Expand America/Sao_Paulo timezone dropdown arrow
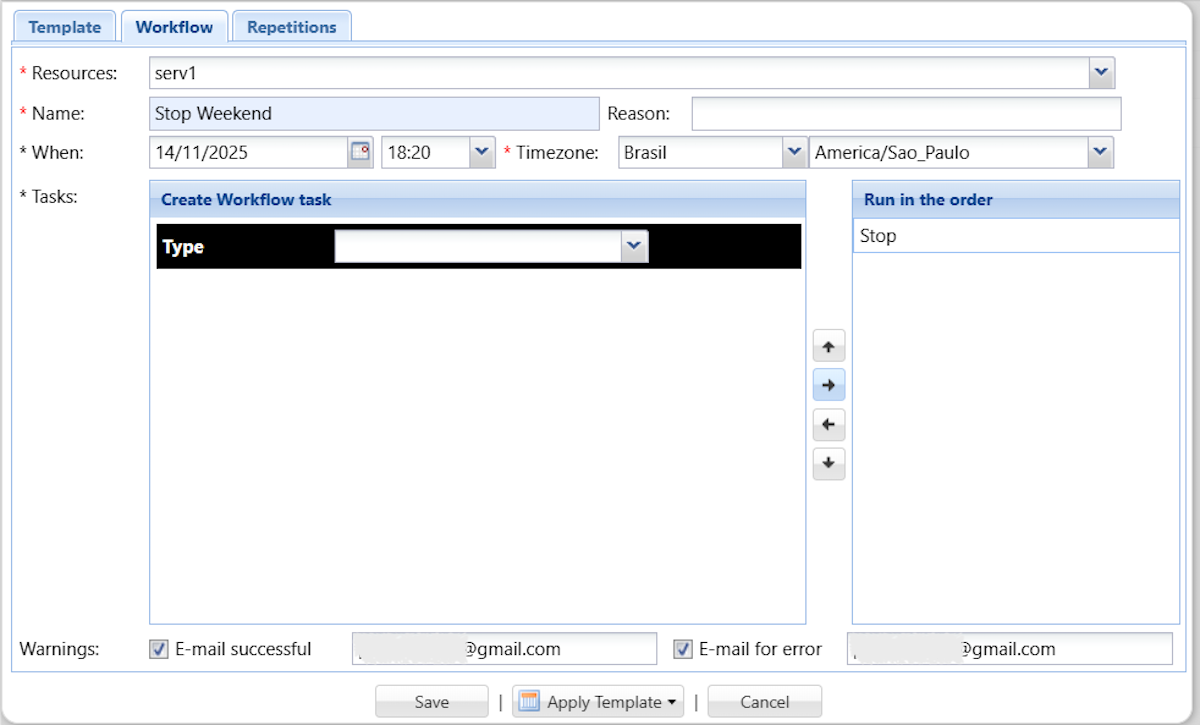 tap(1100, 153)
